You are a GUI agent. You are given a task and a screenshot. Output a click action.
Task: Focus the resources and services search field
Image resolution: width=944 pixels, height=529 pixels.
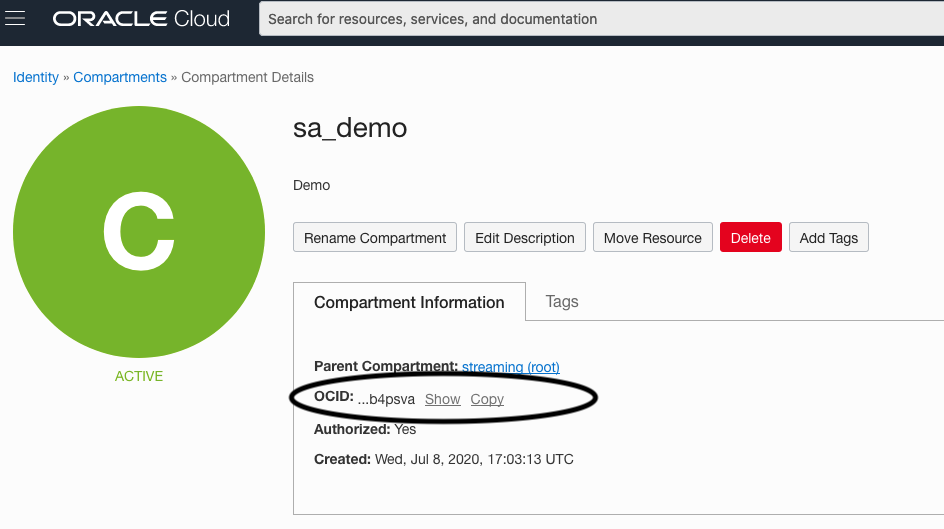tap(600, 19)
